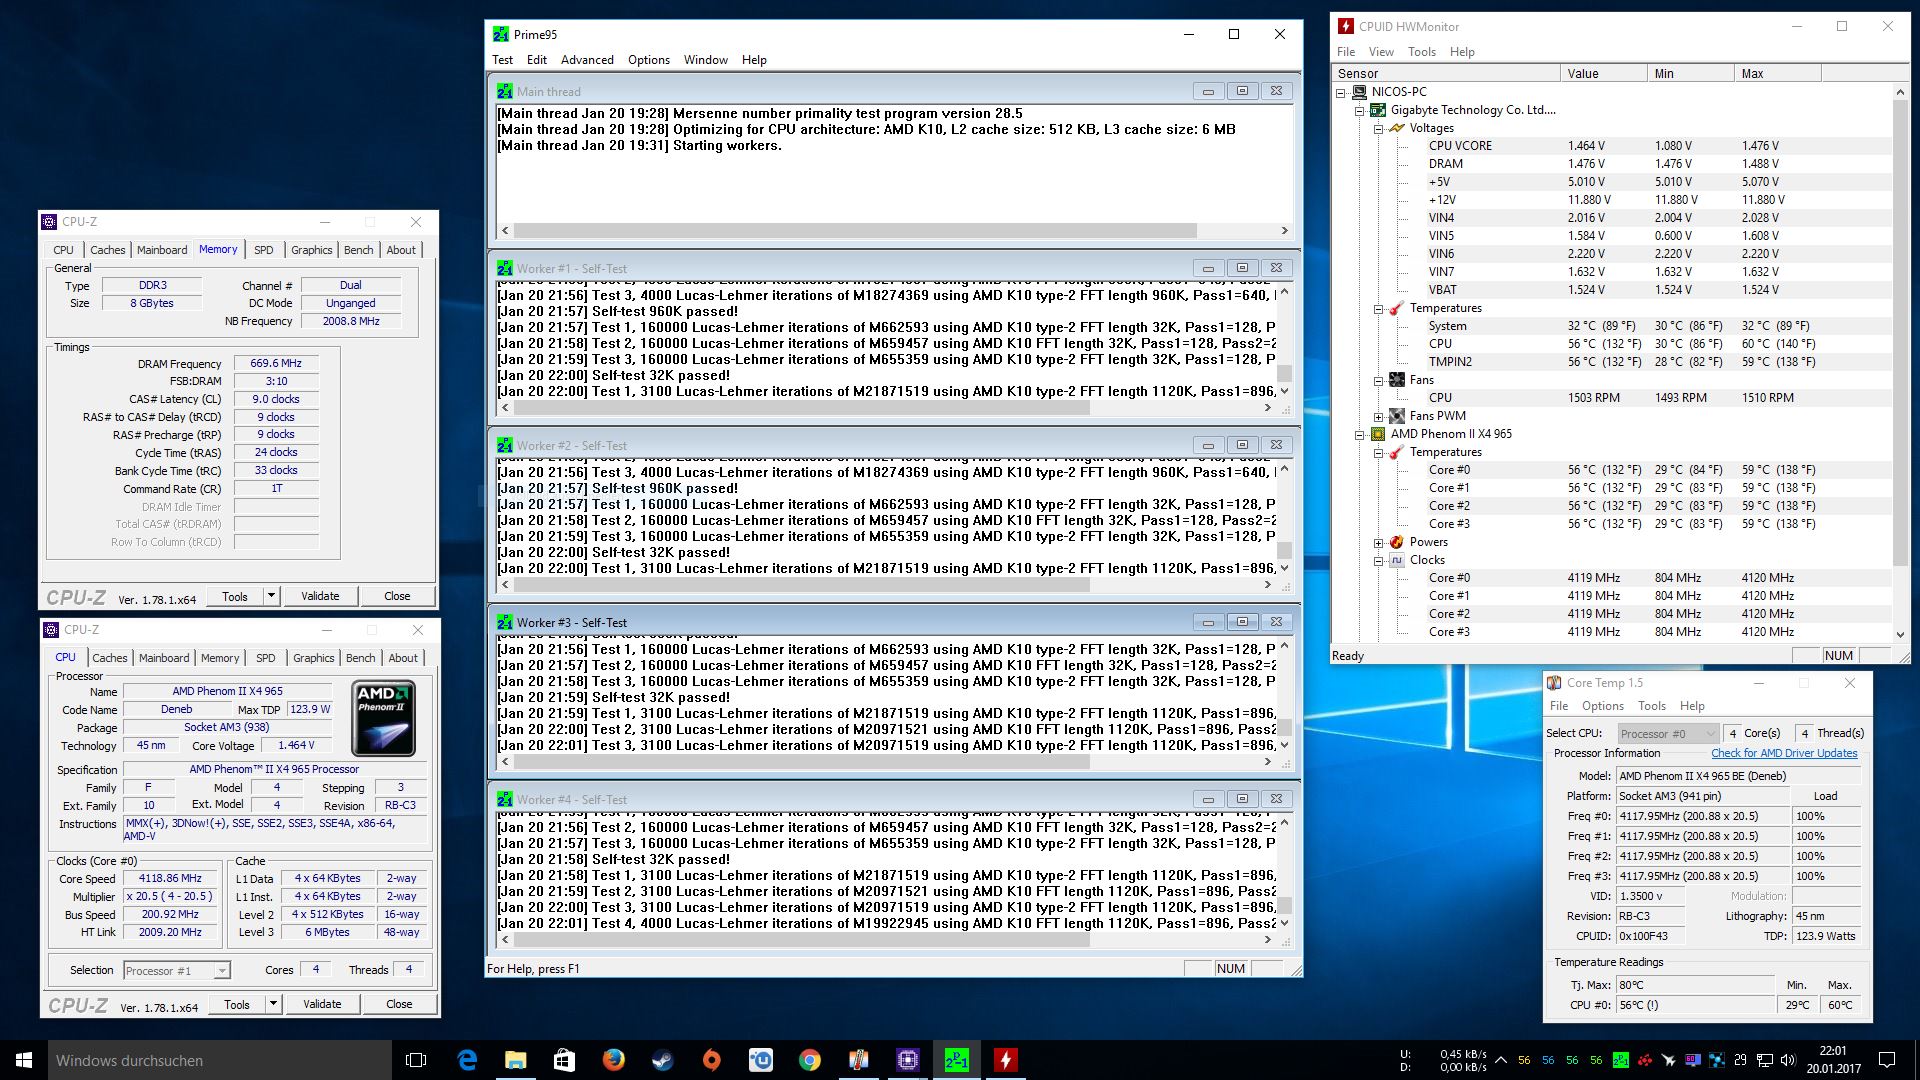Image resolution: width=1920 pixels, height=1080 pixels.
Task: Click the Main thread horizontal scrollbar
Action: coord(855,230)
